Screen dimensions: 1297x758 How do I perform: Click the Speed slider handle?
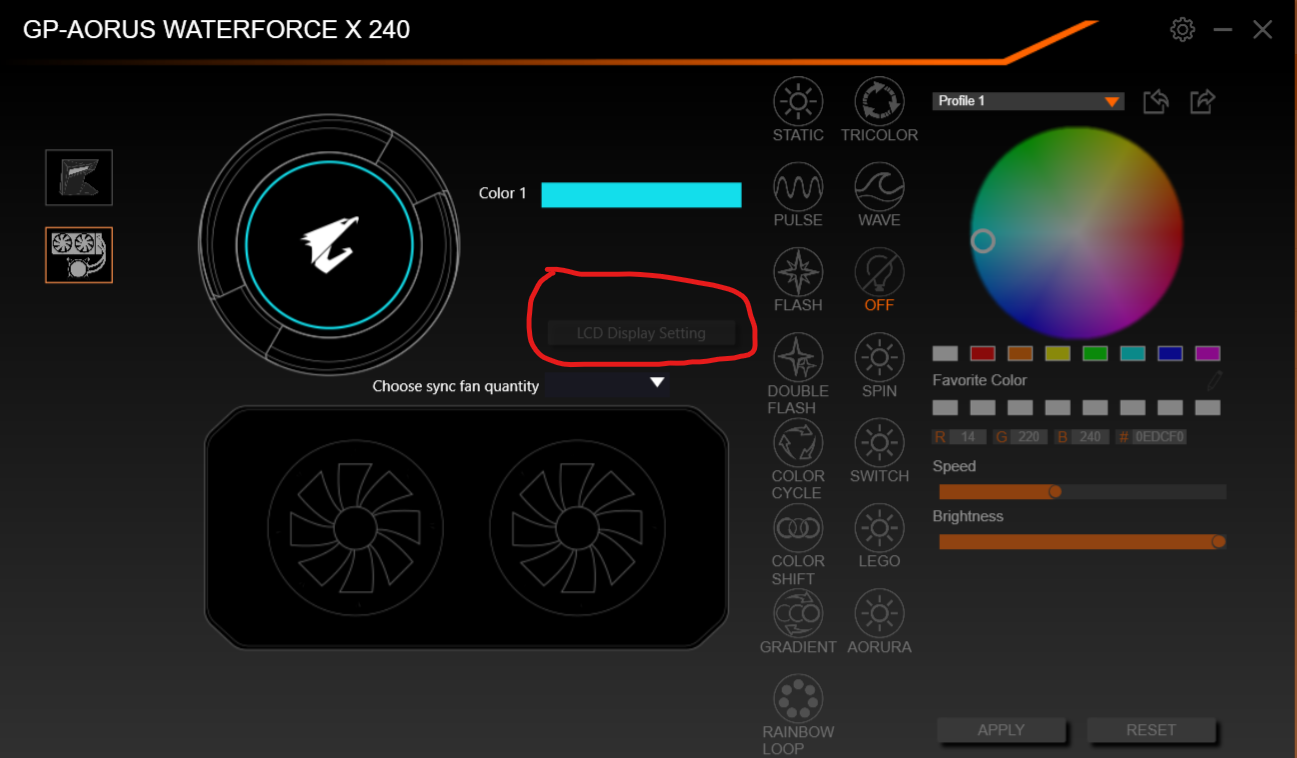tap(1054, 491)
